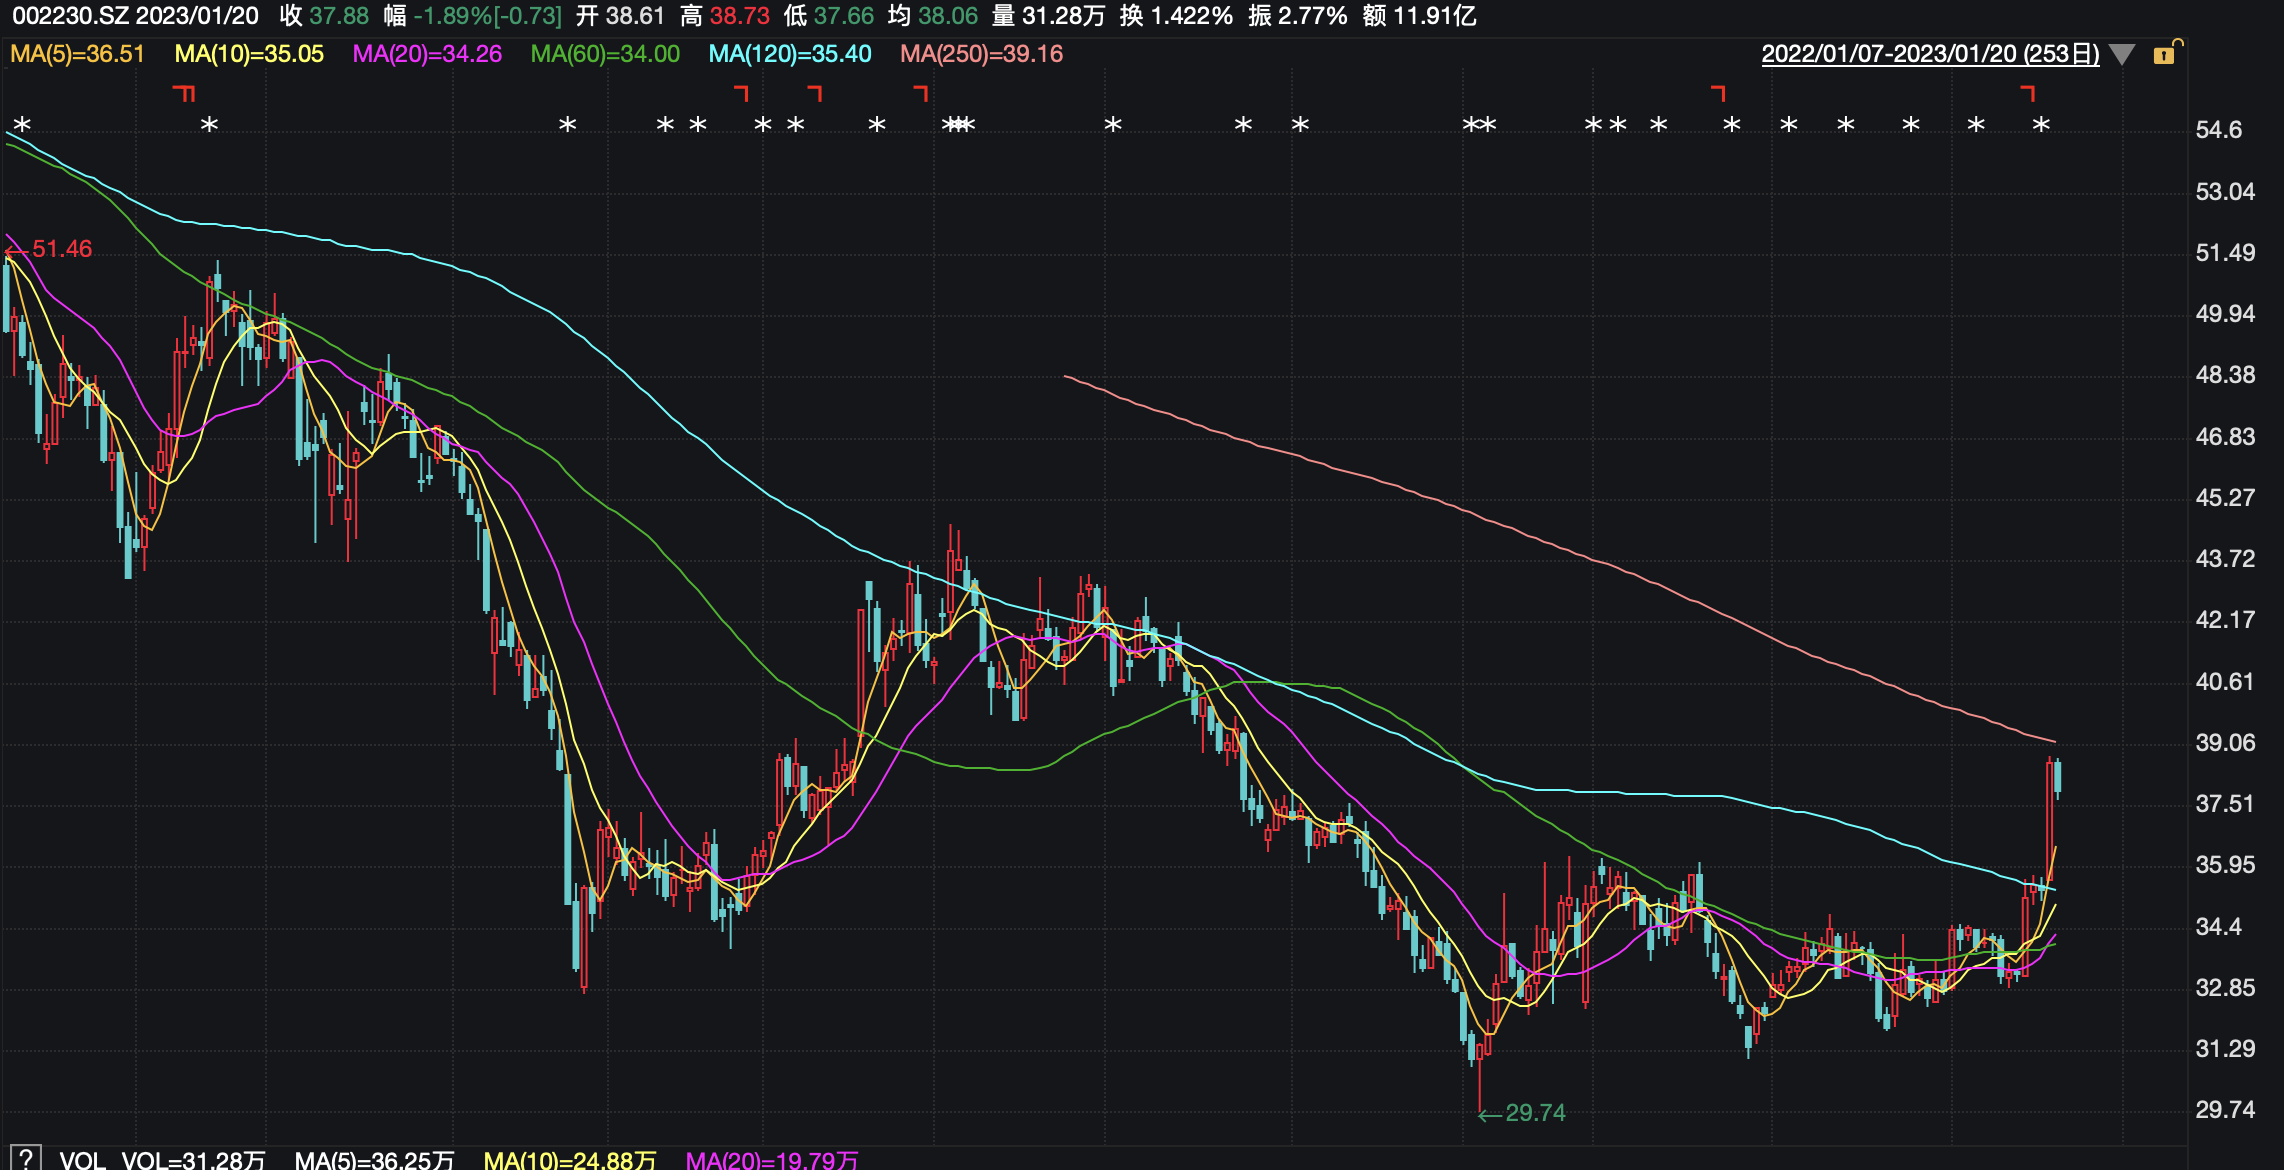Click the rightmost asterisk event marker
Screen dimensions: 2284x1170
point(2041,126)
